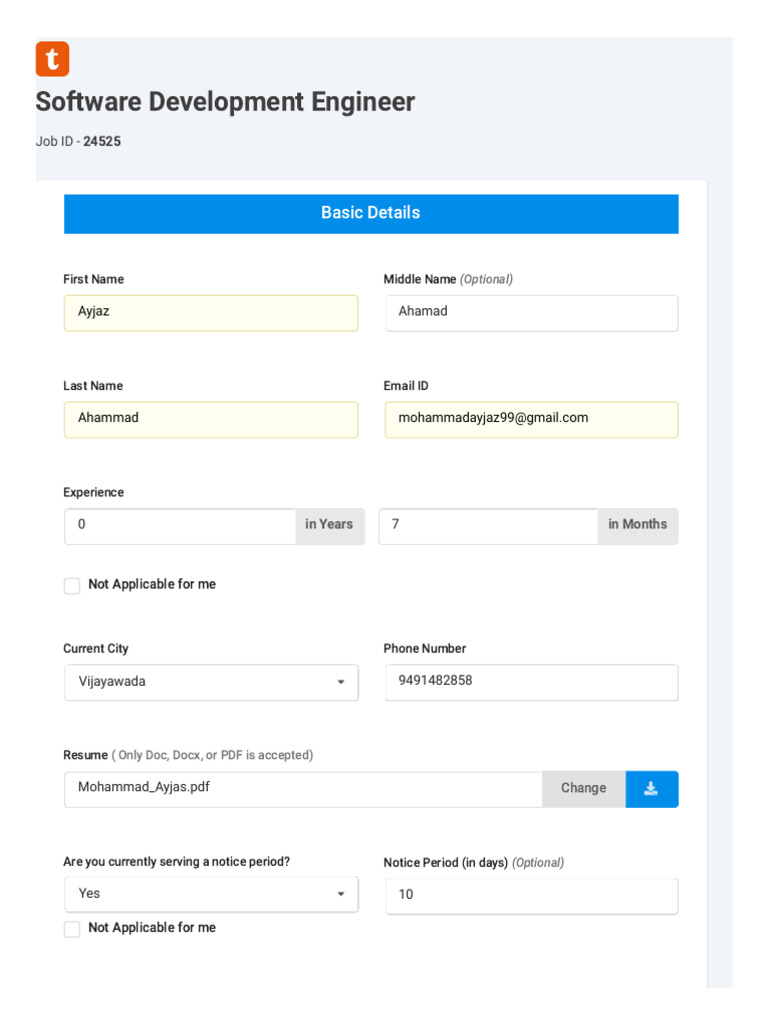Focus the Phone Number field
The height and width of the screenshot is (1024, 768).
coord(531,682)
